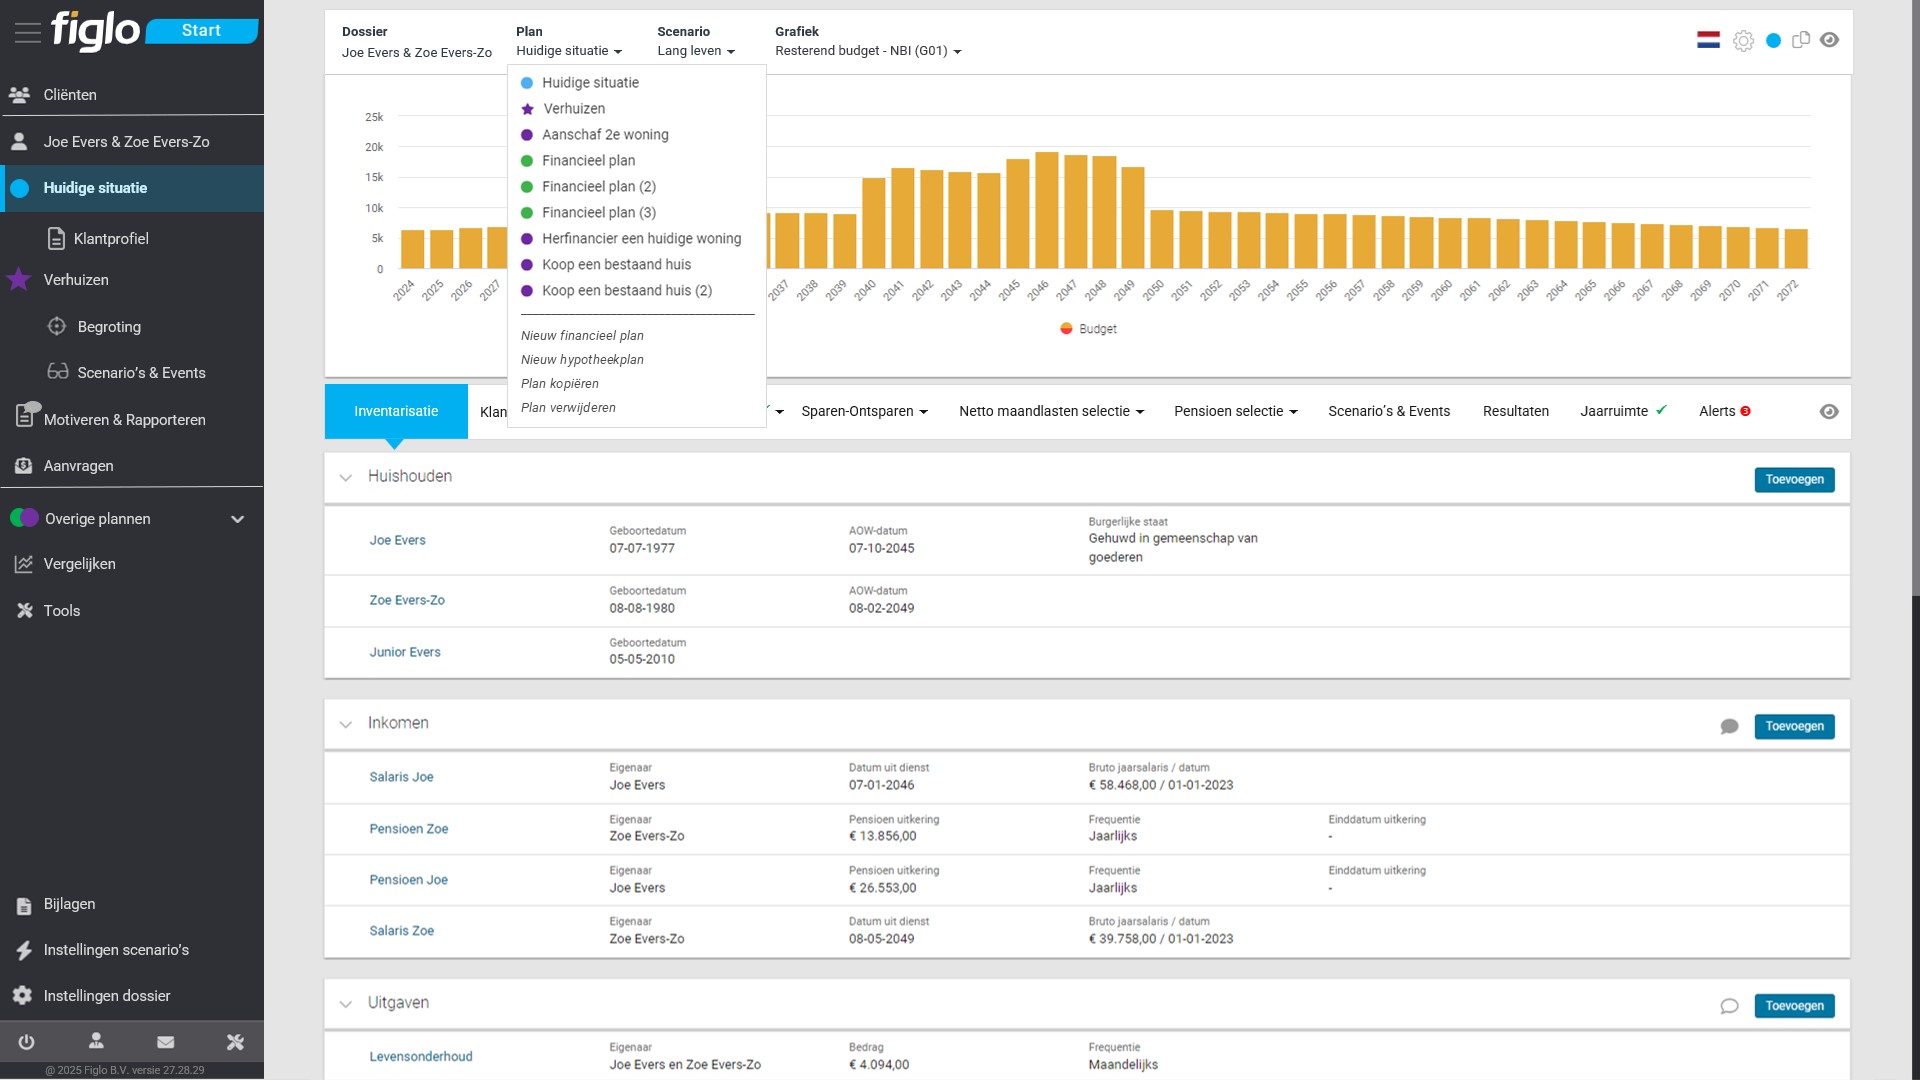Click Plan verwijderen menu entry
This screenshot has width=1920, height=1080.
(x=568, y=408)
